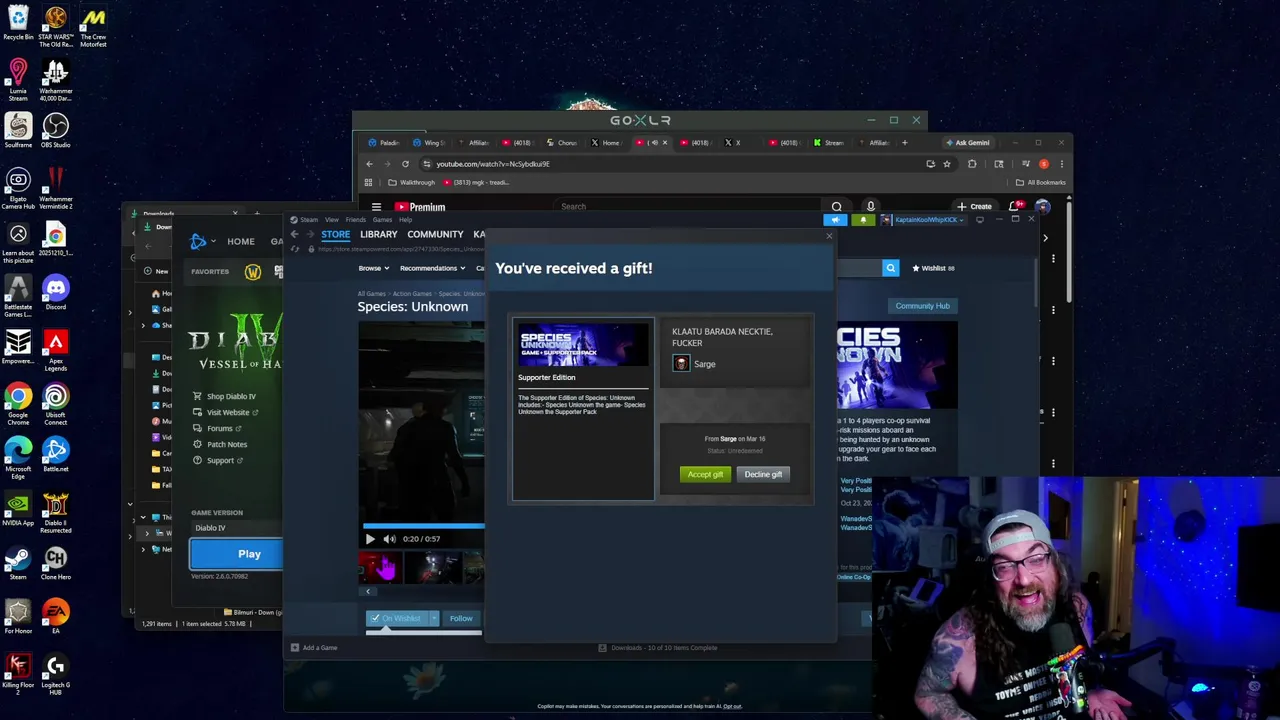Open the Help menu in Steam
The width and height of the screenshot is (1280, 720).
(405, 220)
